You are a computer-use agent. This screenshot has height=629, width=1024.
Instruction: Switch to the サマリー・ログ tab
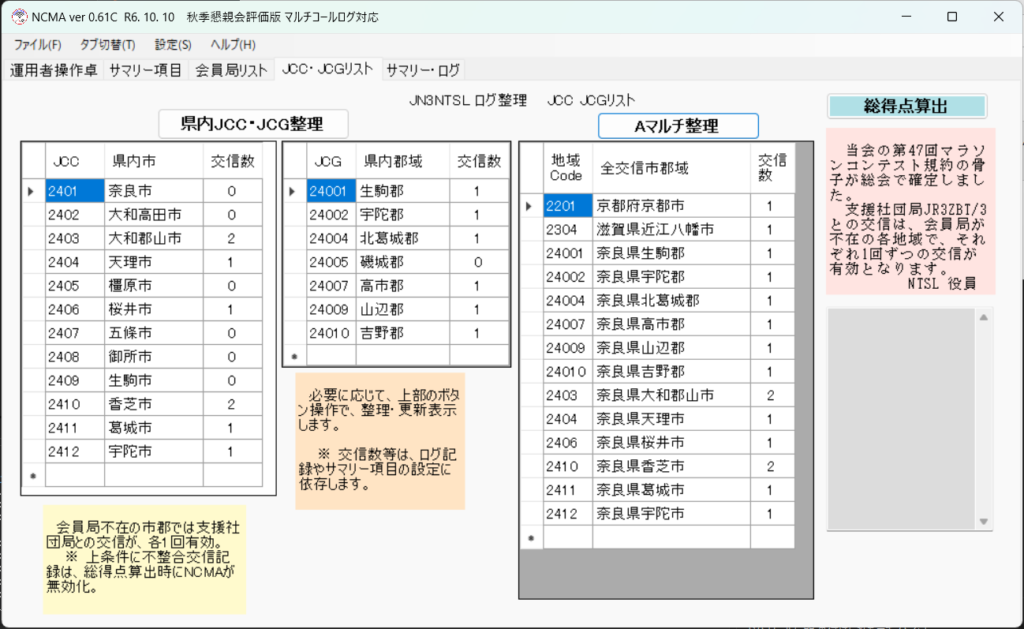423,70
